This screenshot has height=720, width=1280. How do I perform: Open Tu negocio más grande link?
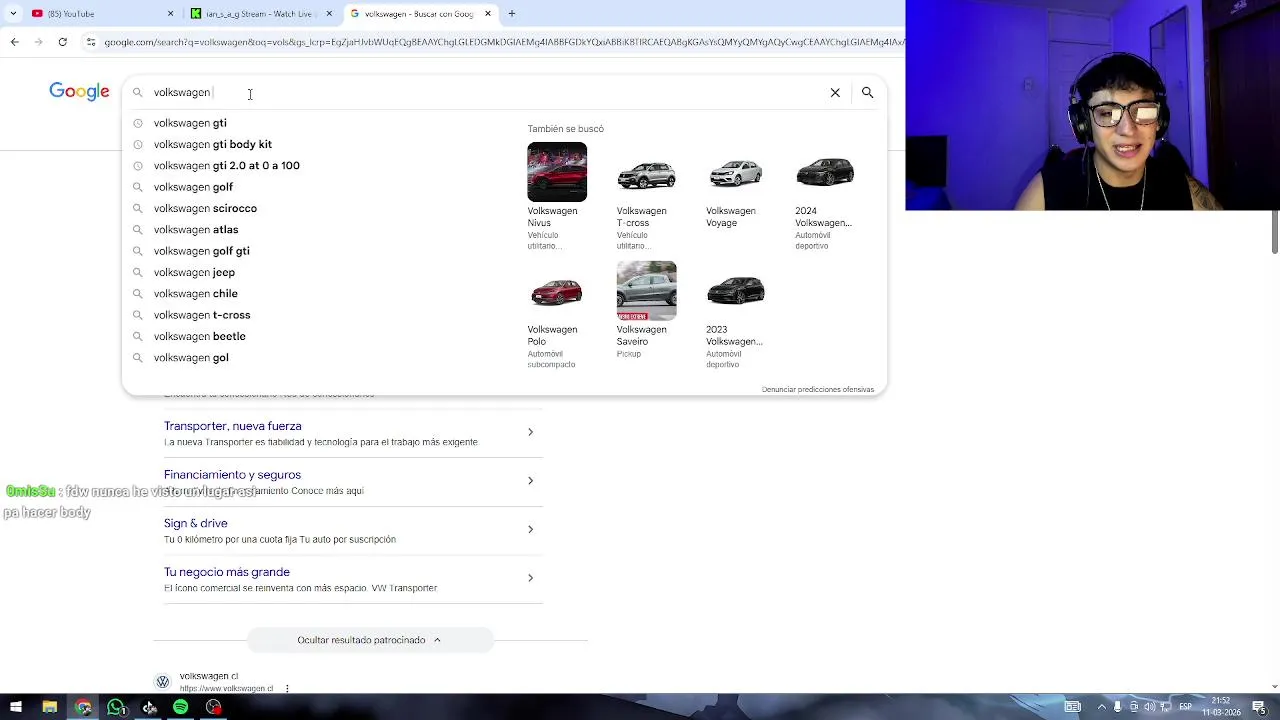(x=227, y=572)
